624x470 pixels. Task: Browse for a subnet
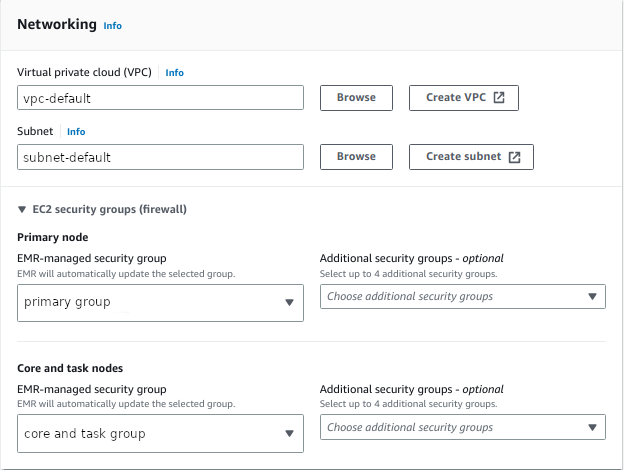pyautogui.click(x=356, y=157)
